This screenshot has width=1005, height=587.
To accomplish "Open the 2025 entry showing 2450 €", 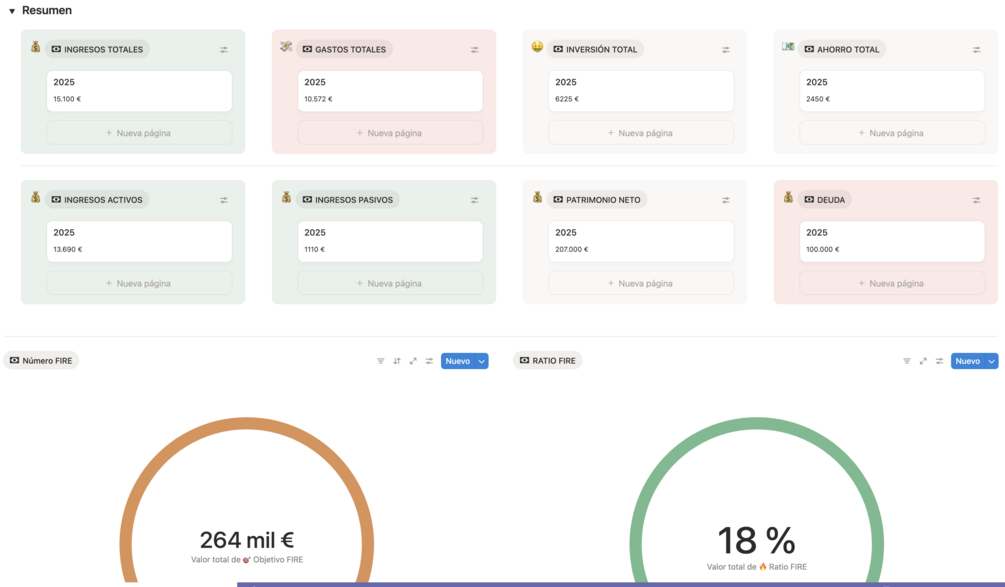I will [x=892, y=91].
